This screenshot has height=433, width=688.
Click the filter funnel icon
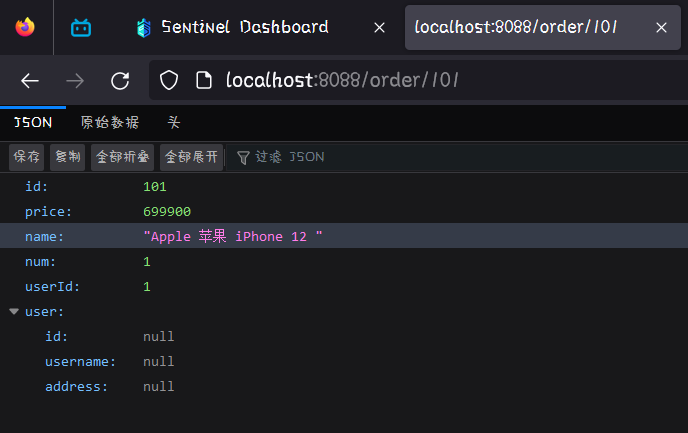coord(243,157)
